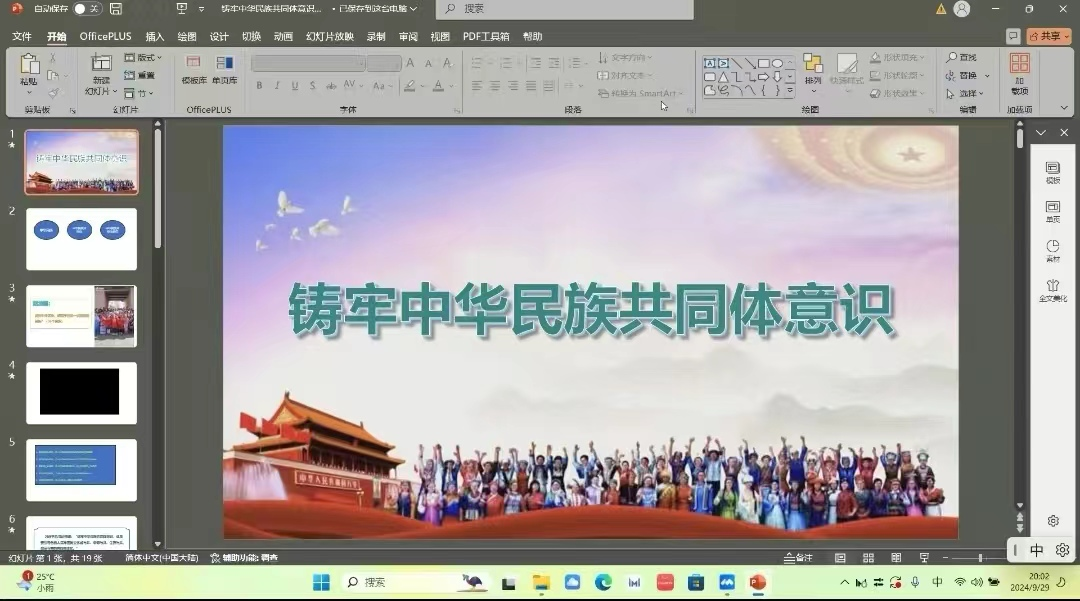This screenshot has width=1080, height=601.
Task: Click the 共享 share button
Action: pyautogui.click(x=1049, y=36)
